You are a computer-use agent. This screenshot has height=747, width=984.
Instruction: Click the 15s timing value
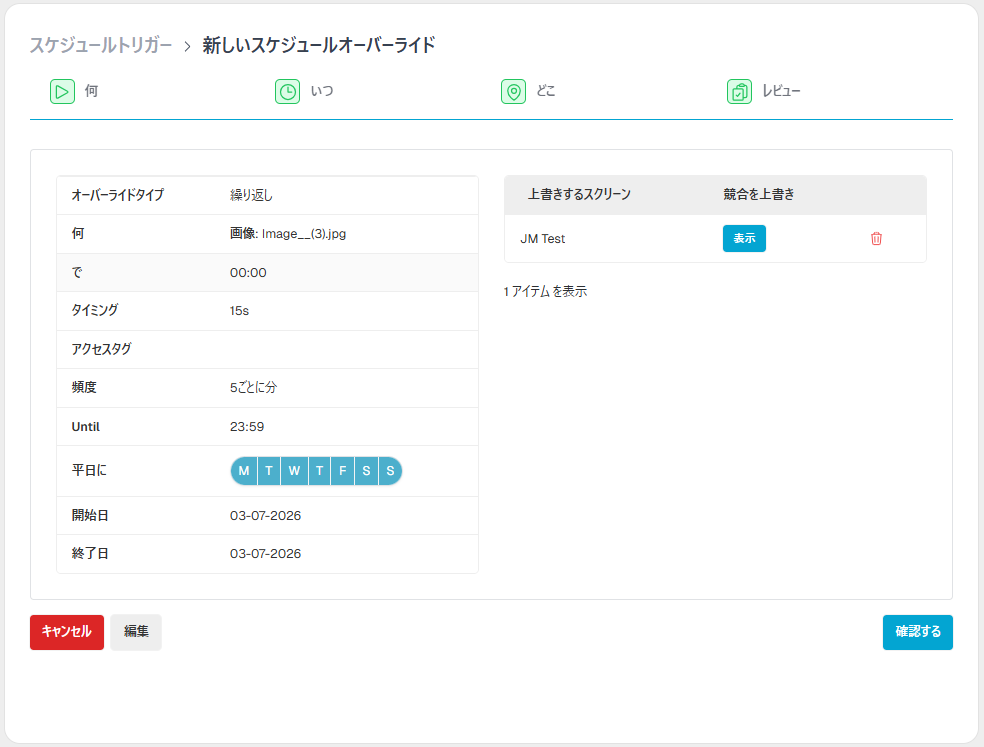tap(239, 311)
